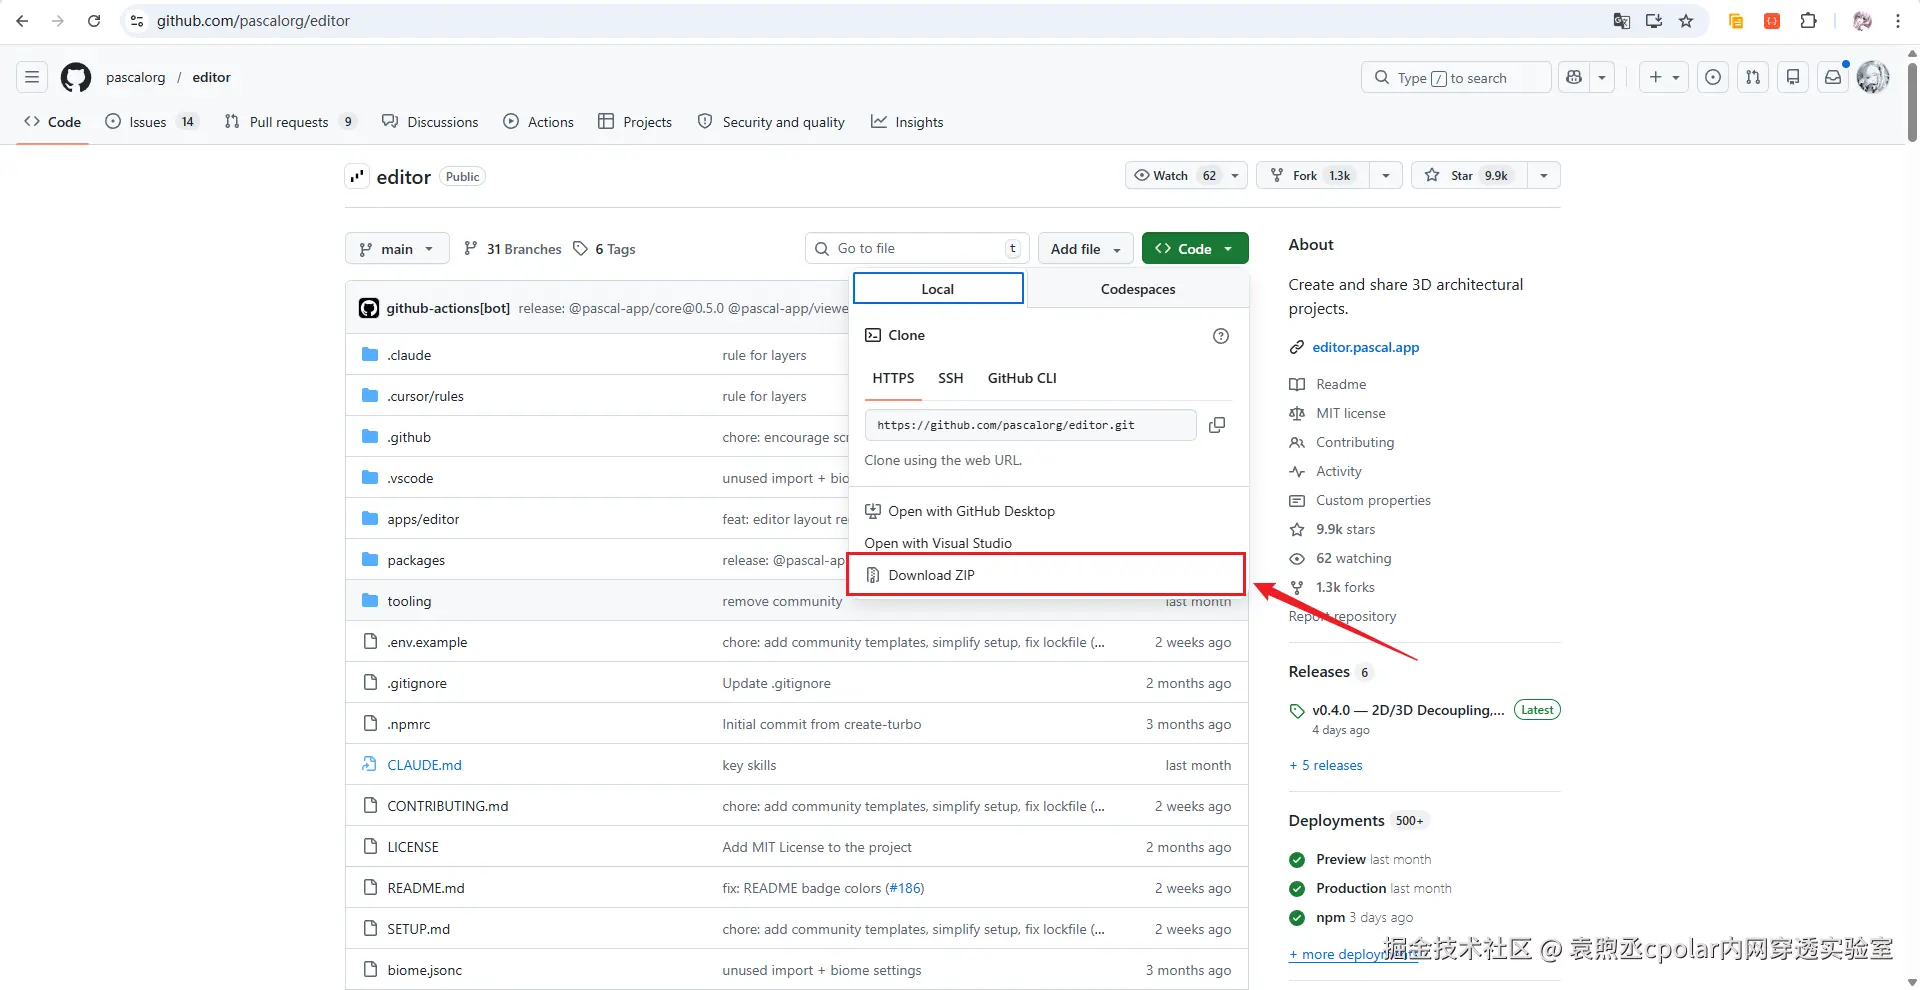The width and height of the screenshot is (1920, 990).
Task: Open the issues icon in header
Action: point(1713,77)
